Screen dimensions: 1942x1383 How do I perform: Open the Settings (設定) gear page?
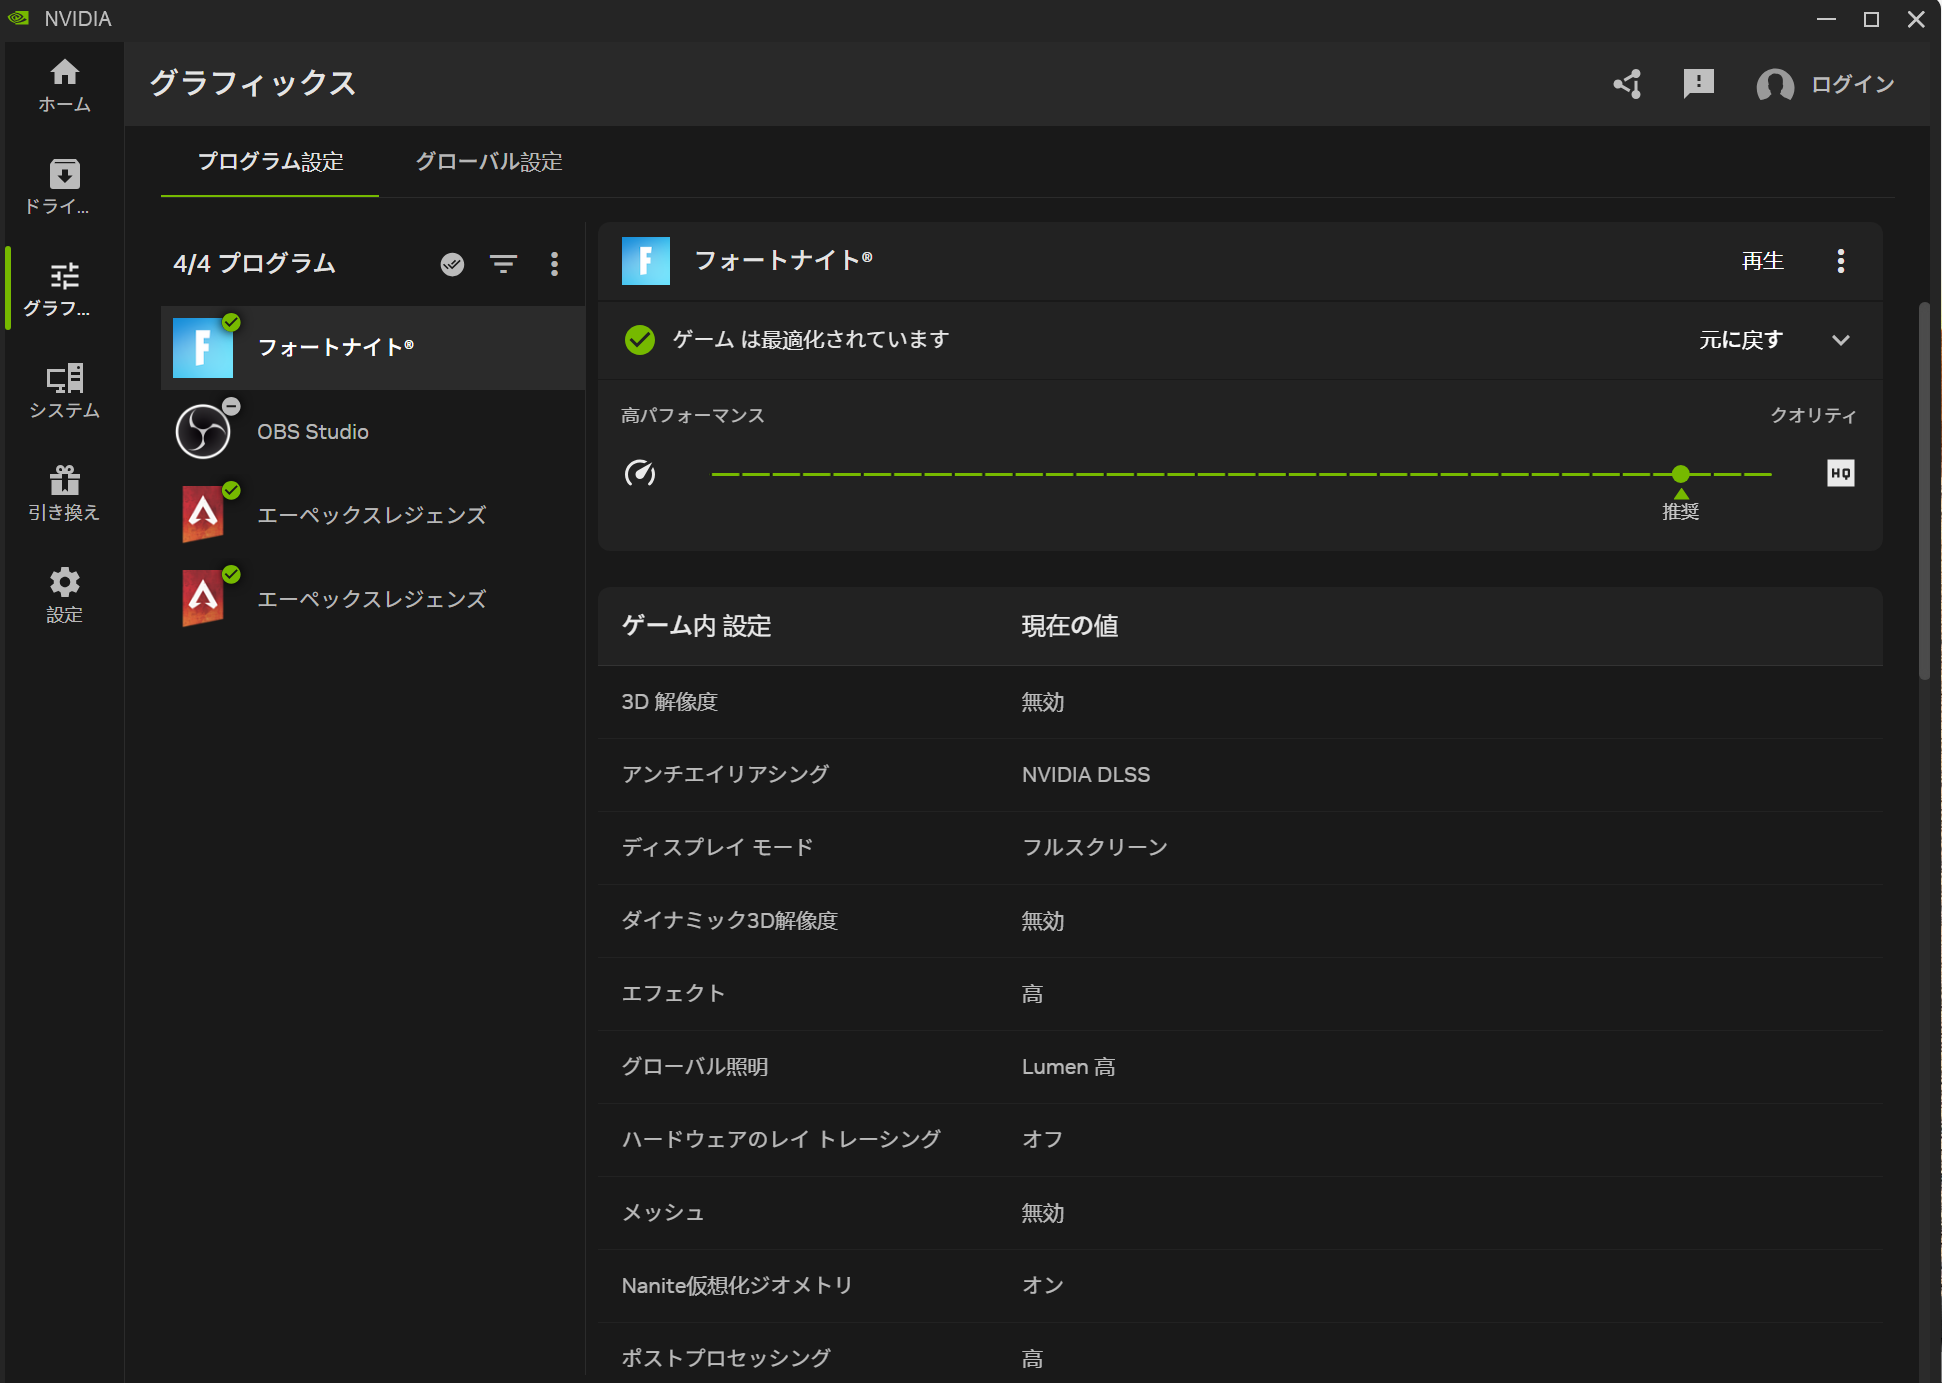coord(64,595)
